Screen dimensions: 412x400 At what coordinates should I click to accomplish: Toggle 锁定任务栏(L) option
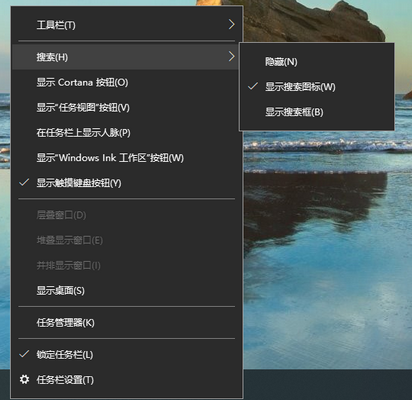coord(127,355)
